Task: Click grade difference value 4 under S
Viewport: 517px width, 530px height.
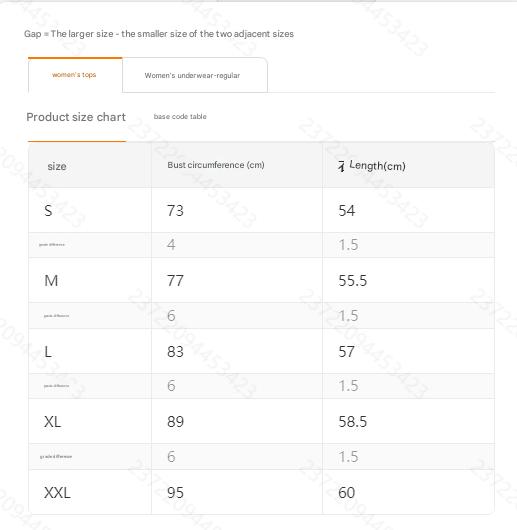Action: click(171, 244)
